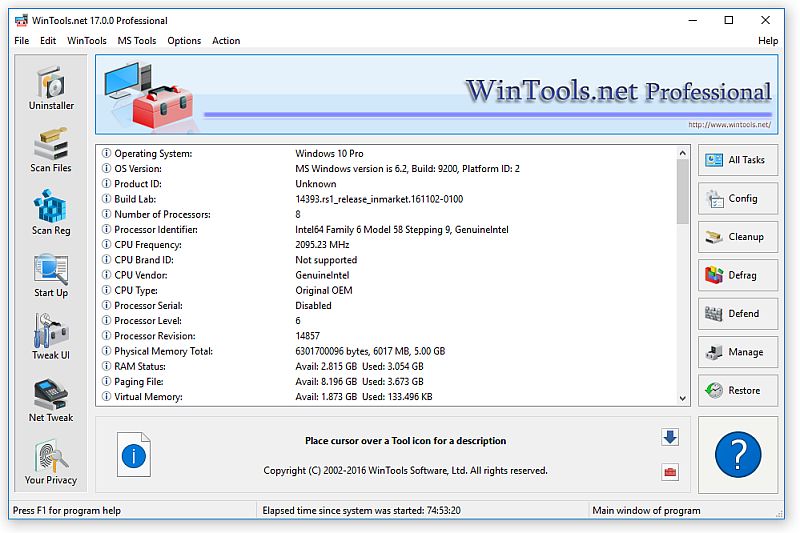This screenshot has width=800, height=533.
Task: Click the small red toolbox icon
Action: point(669,472)
